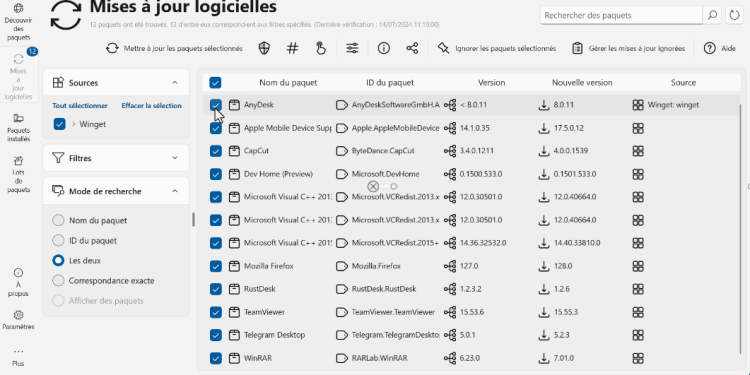Click Ignorer les paquets sélectionnés
The height and width of the screenshot is (375, 750).
click(x=497, y=48)
